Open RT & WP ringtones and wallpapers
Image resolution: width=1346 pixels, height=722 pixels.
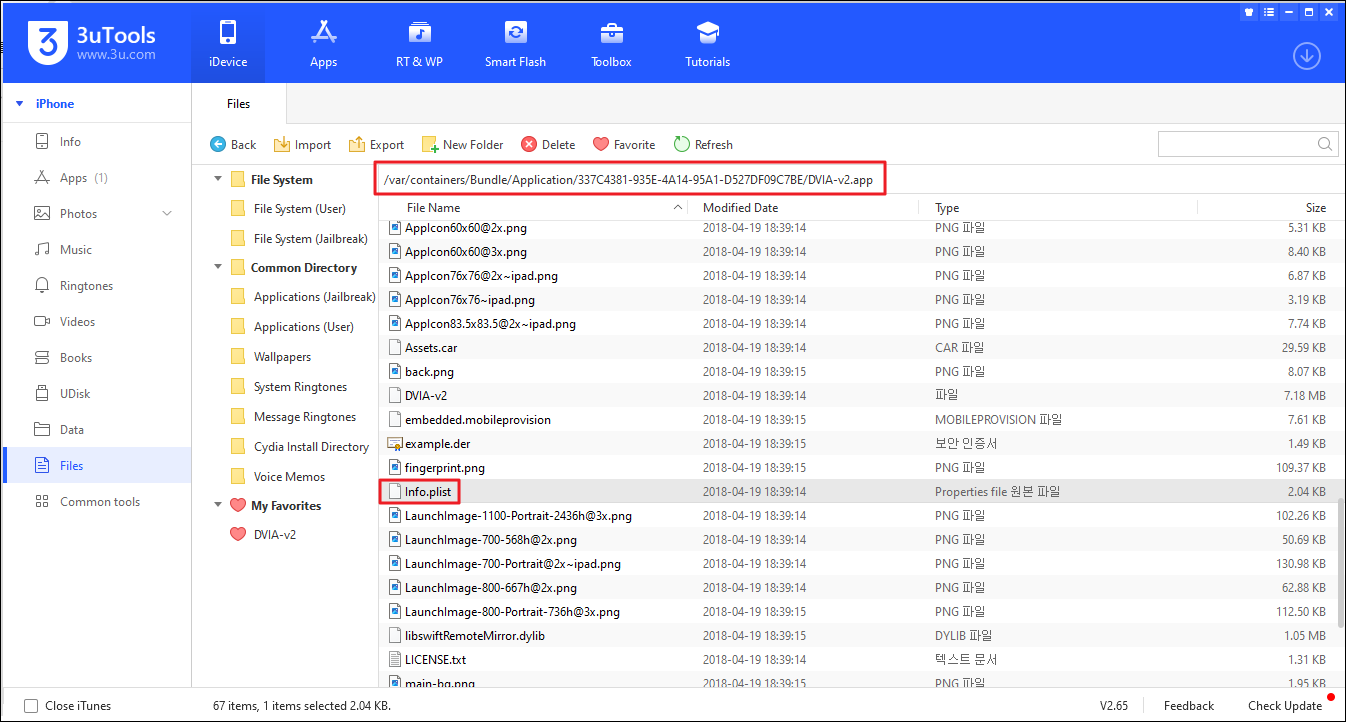coord(419,44)
